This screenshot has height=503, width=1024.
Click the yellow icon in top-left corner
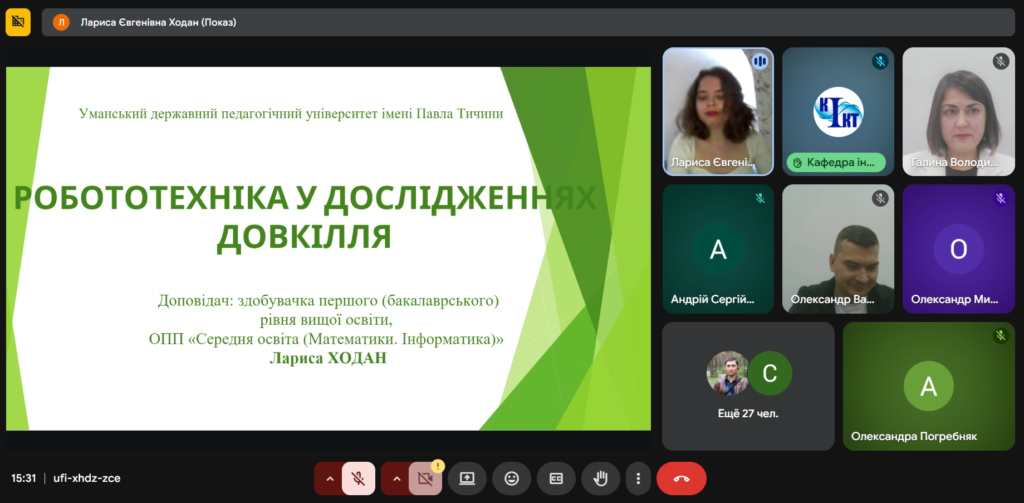coord(18,21)
